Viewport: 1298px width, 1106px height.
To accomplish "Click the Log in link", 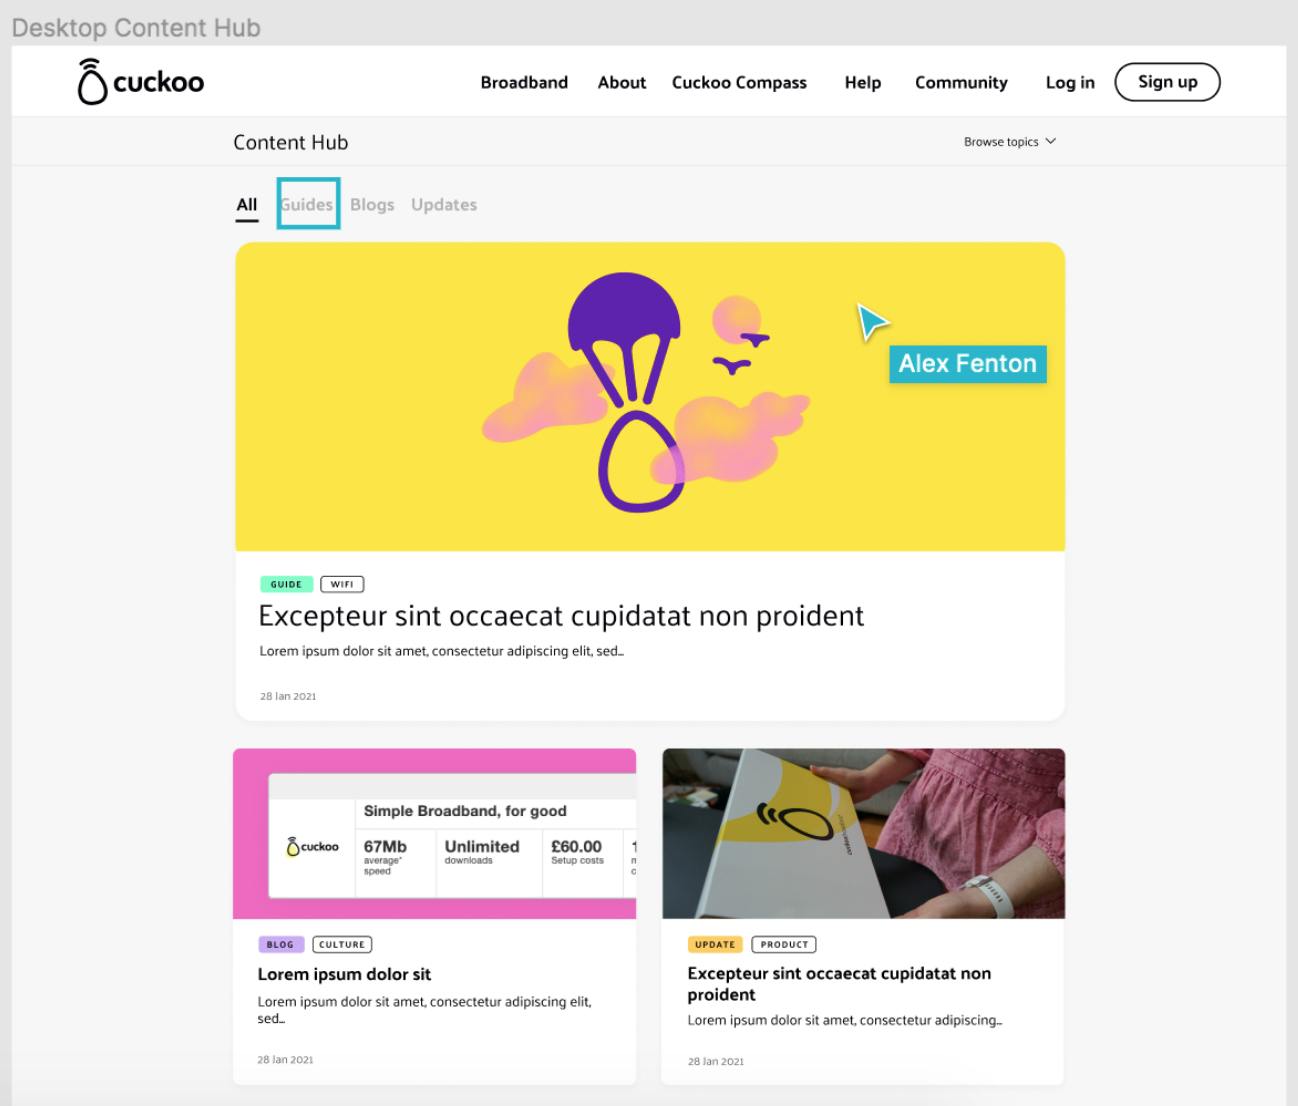I will pyautogui.click(x=1070, y=82).
